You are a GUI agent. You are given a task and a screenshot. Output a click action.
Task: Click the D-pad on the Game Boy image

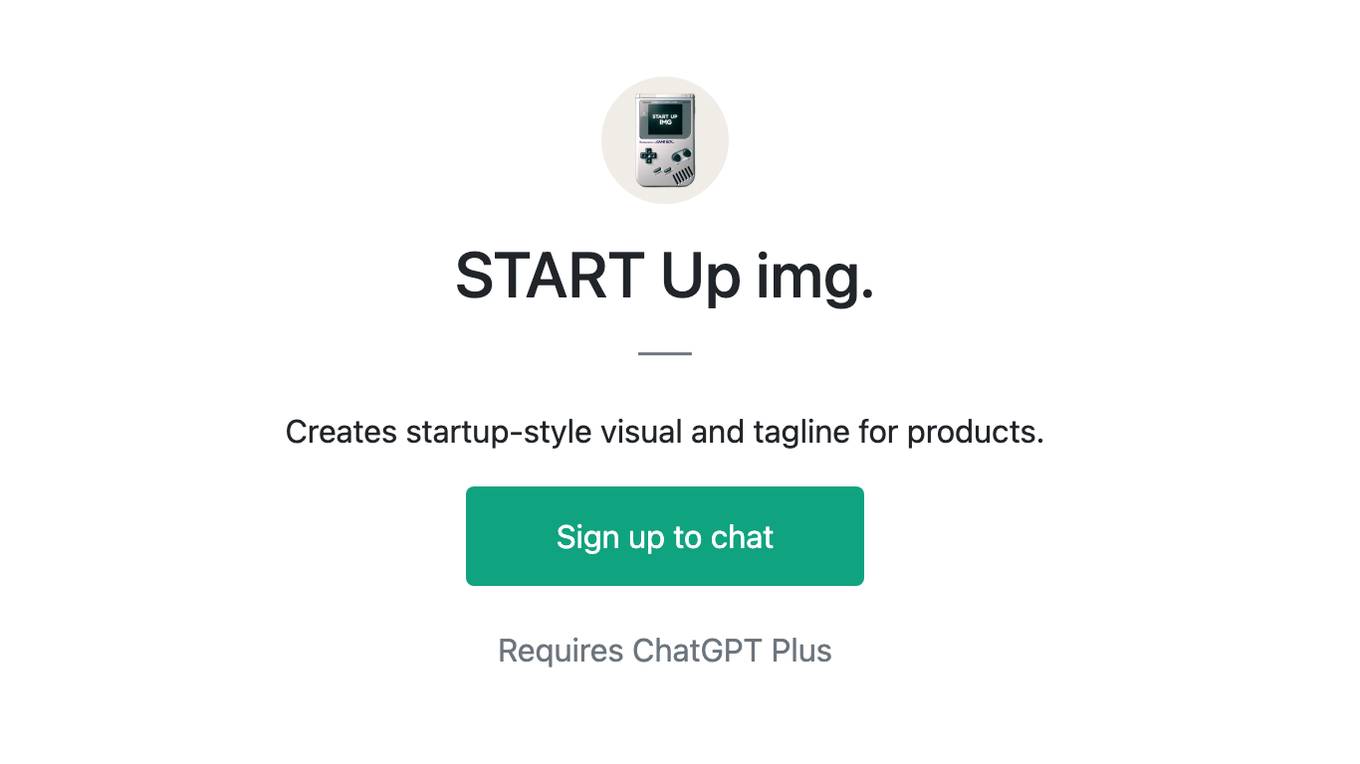click(648, 156)
